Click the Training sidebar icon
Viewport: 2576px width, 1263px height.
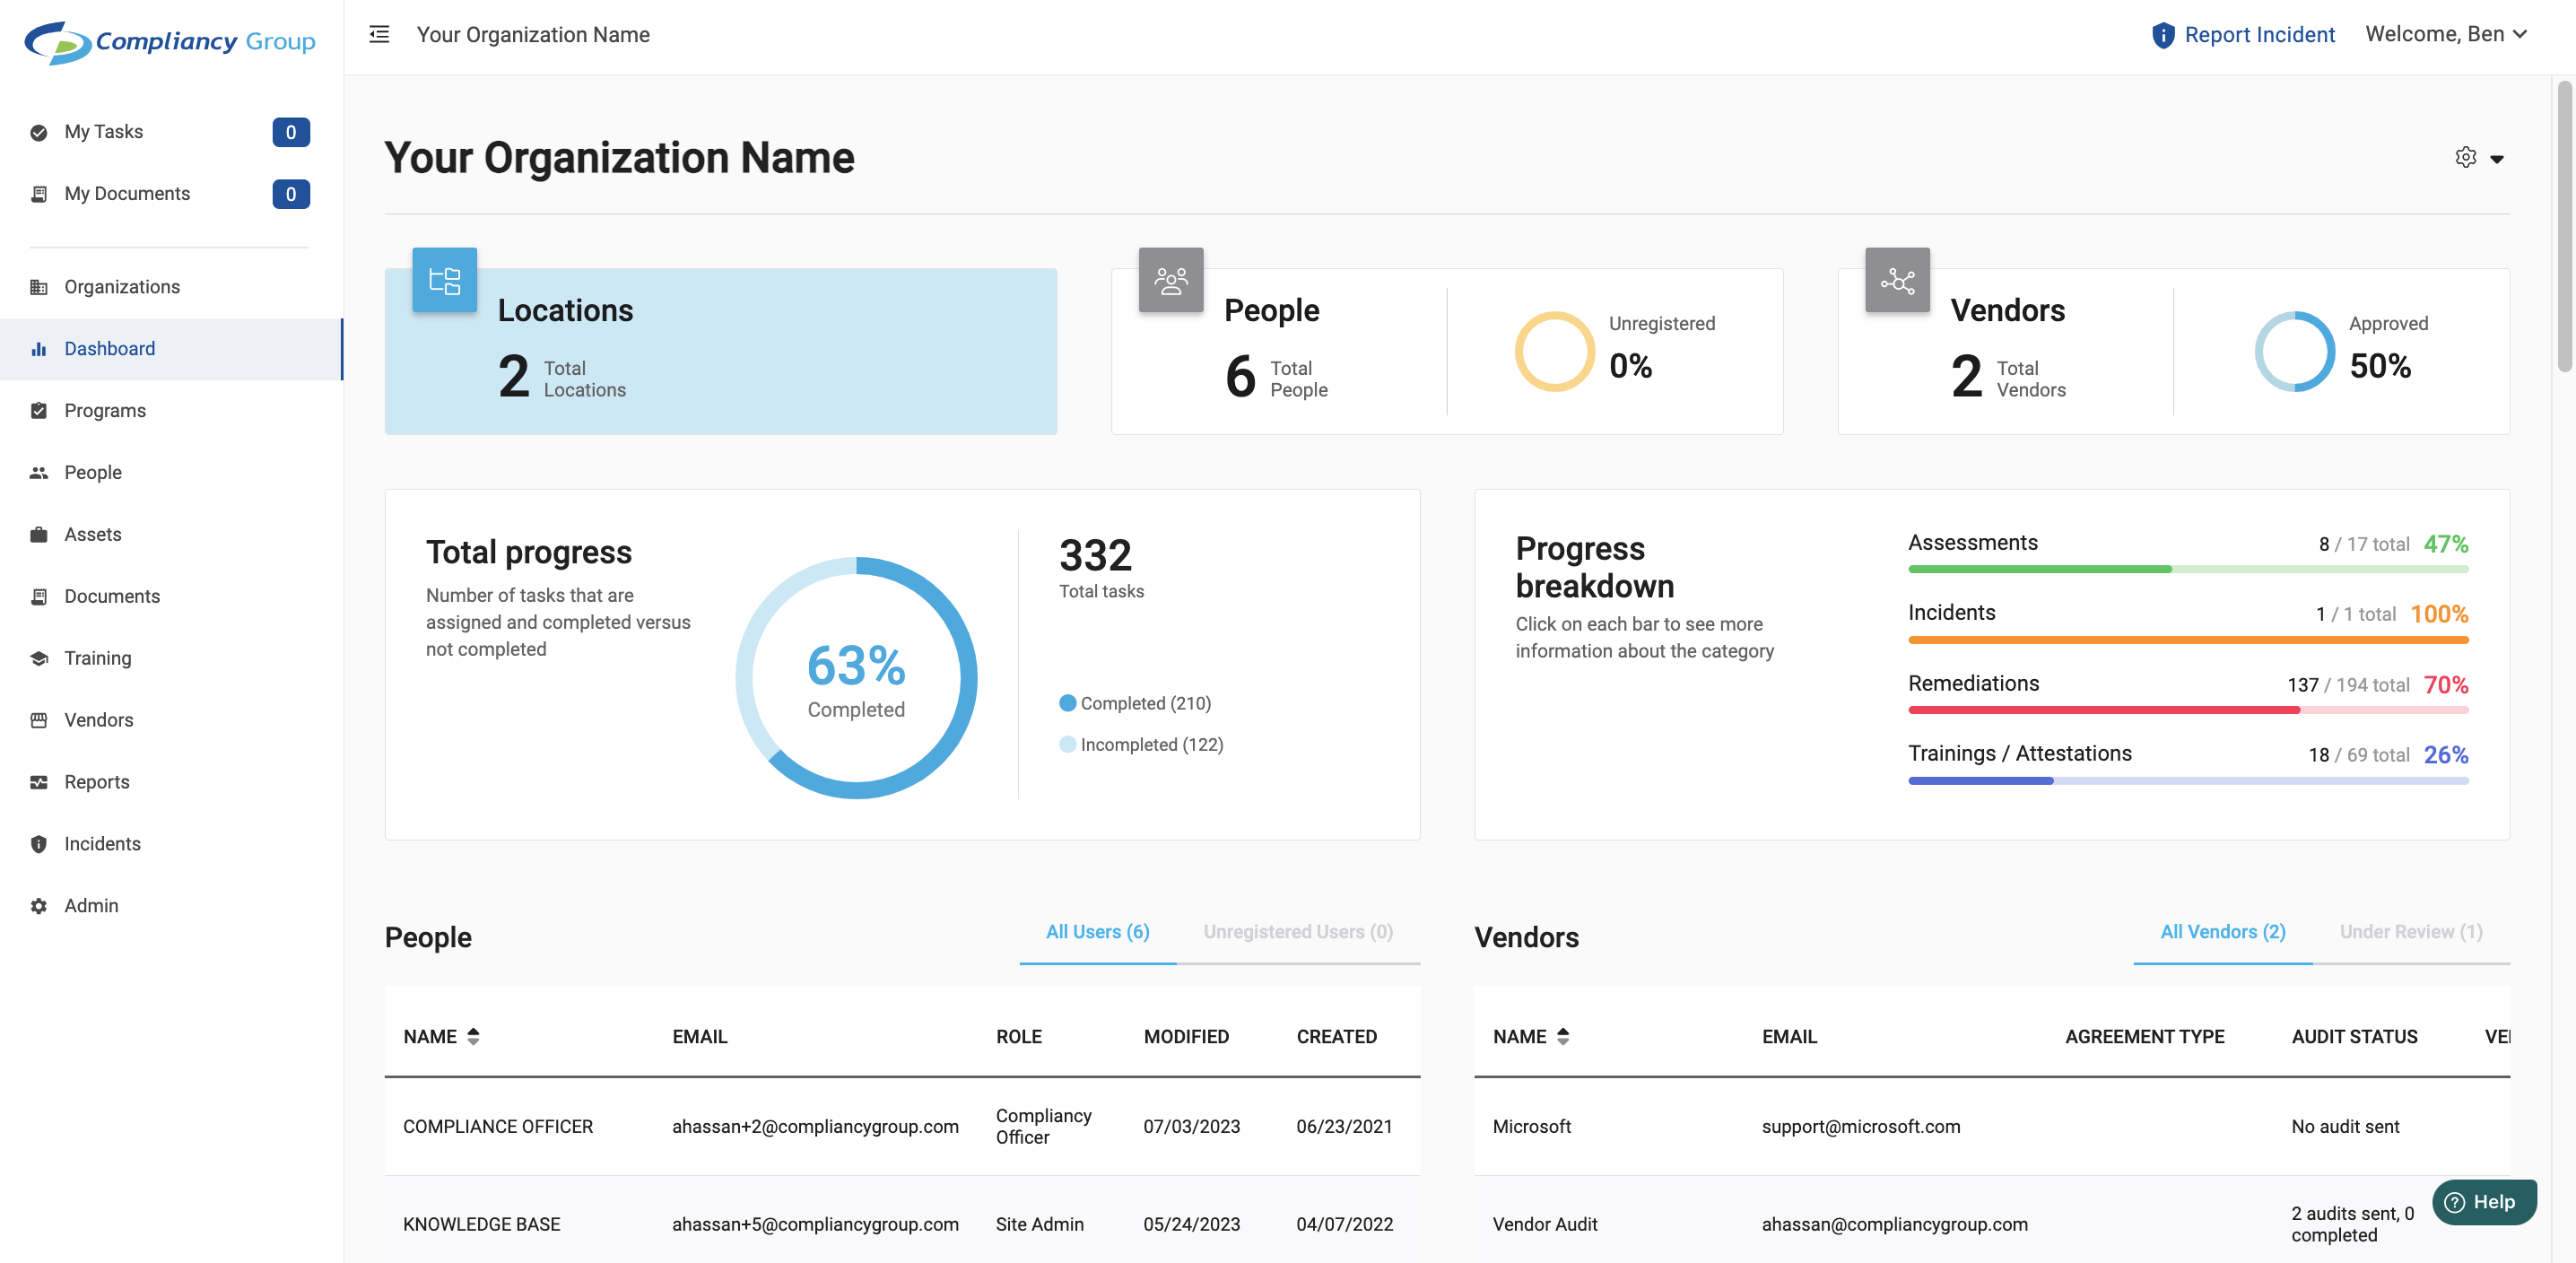pos(38,658)
